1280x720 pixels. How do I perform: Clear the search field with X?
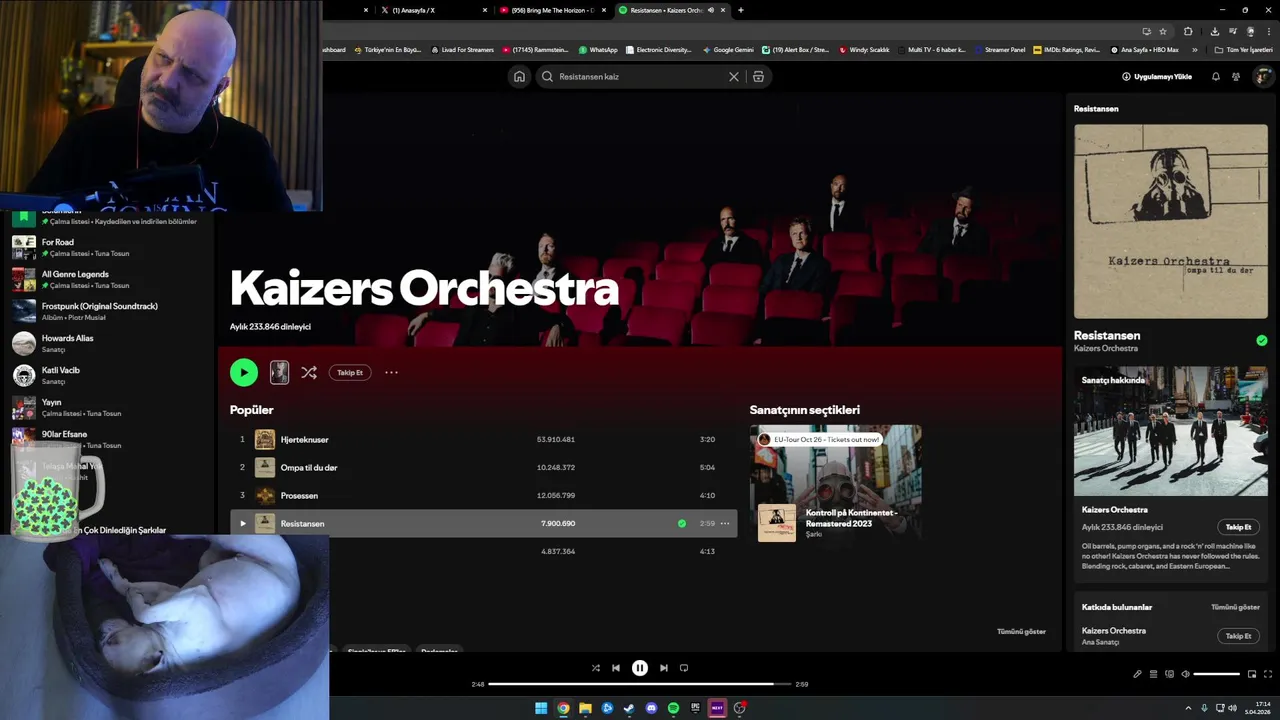point(733,76)
